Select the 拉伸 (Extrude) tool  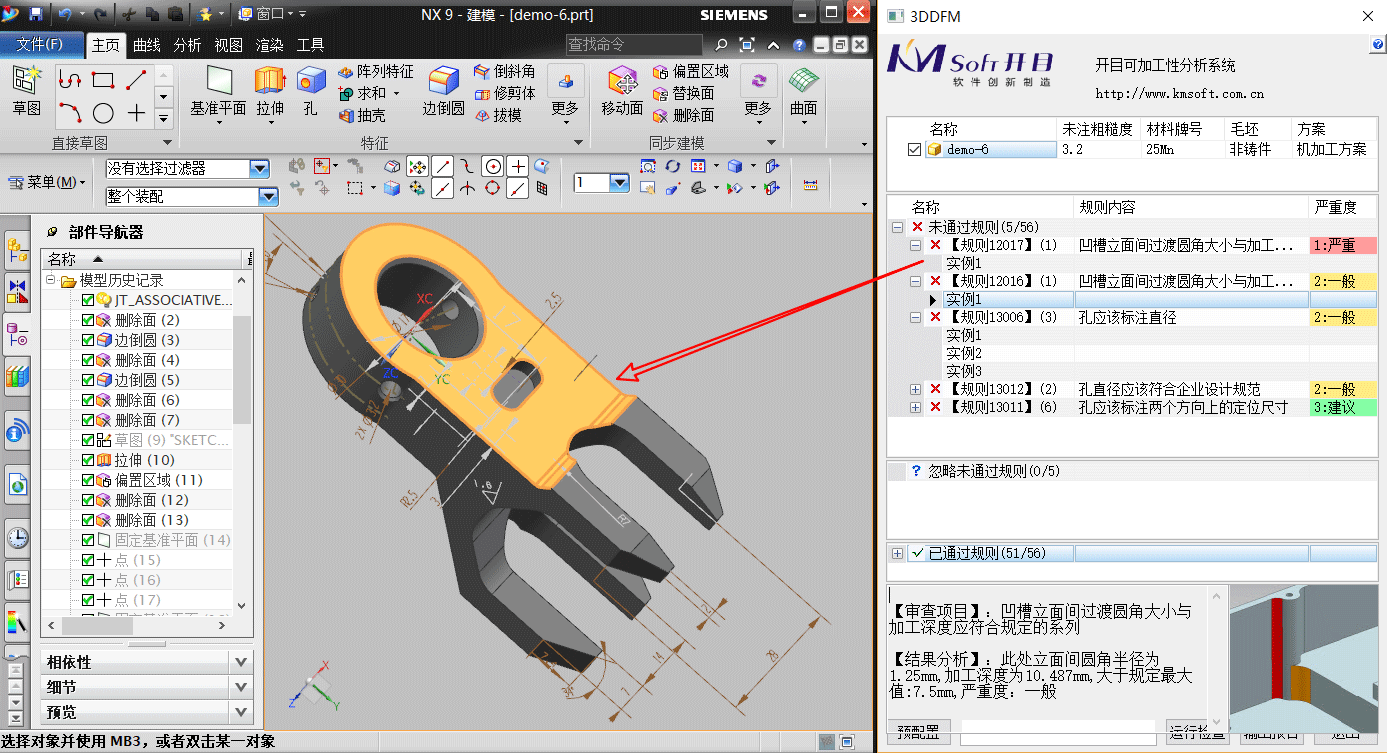point(269,82)
